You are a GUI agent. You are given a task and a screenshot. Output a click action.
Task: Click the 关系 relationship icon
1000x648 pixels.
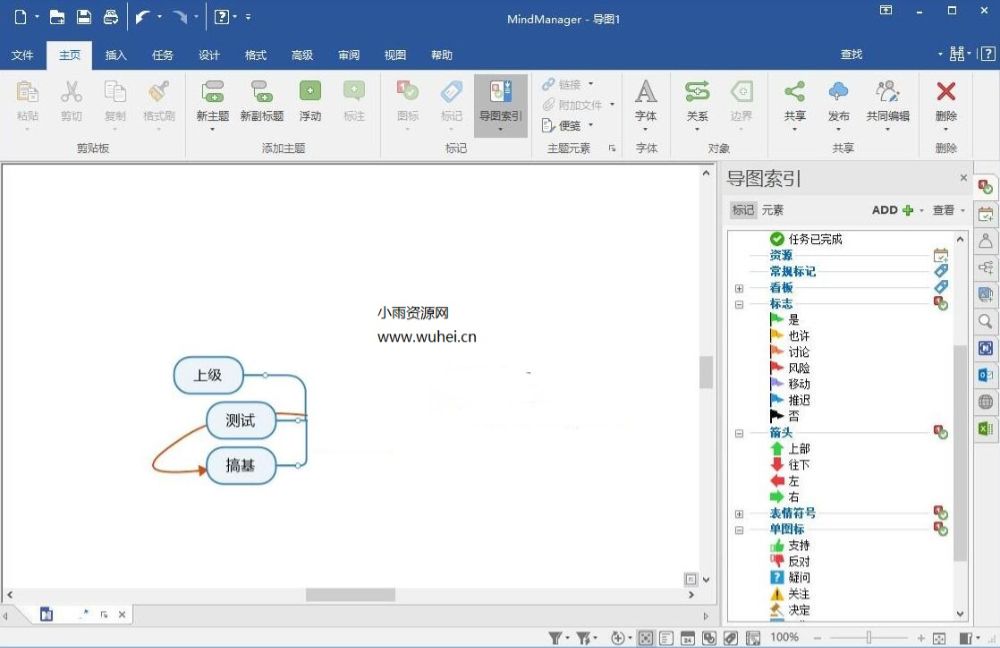coord(697,93)
